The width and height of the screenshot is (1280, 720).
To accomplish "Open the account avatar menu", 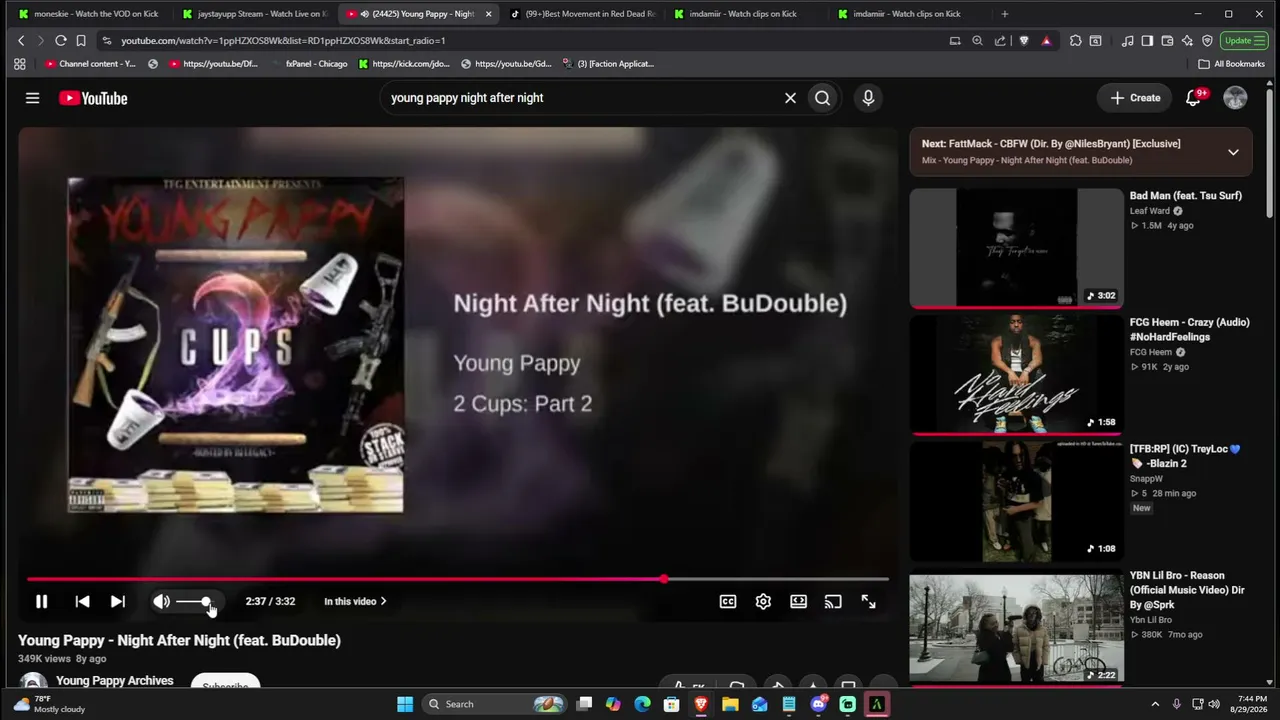I will [1236, 98].
